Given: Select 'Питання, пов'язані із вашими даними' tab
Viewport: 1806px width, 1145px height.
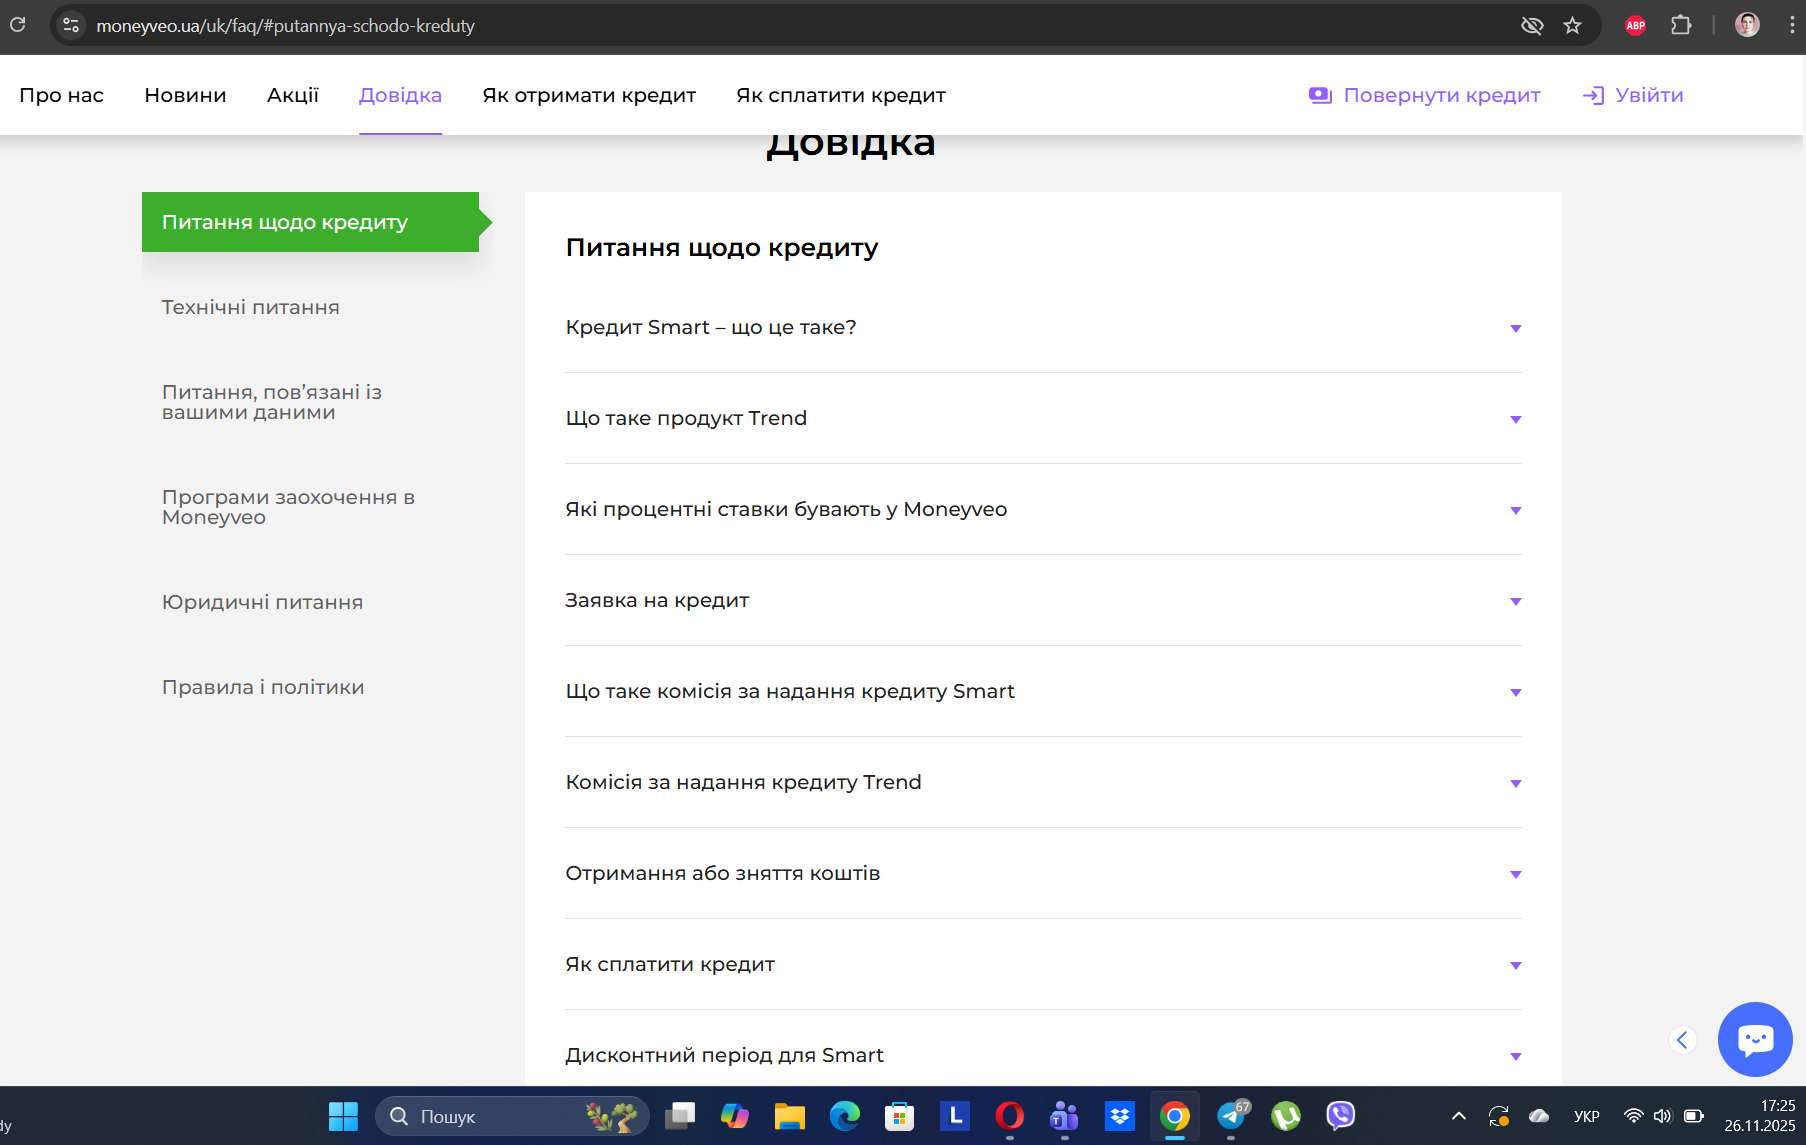Looking at the screenshot, I should (x=272, y=402).
